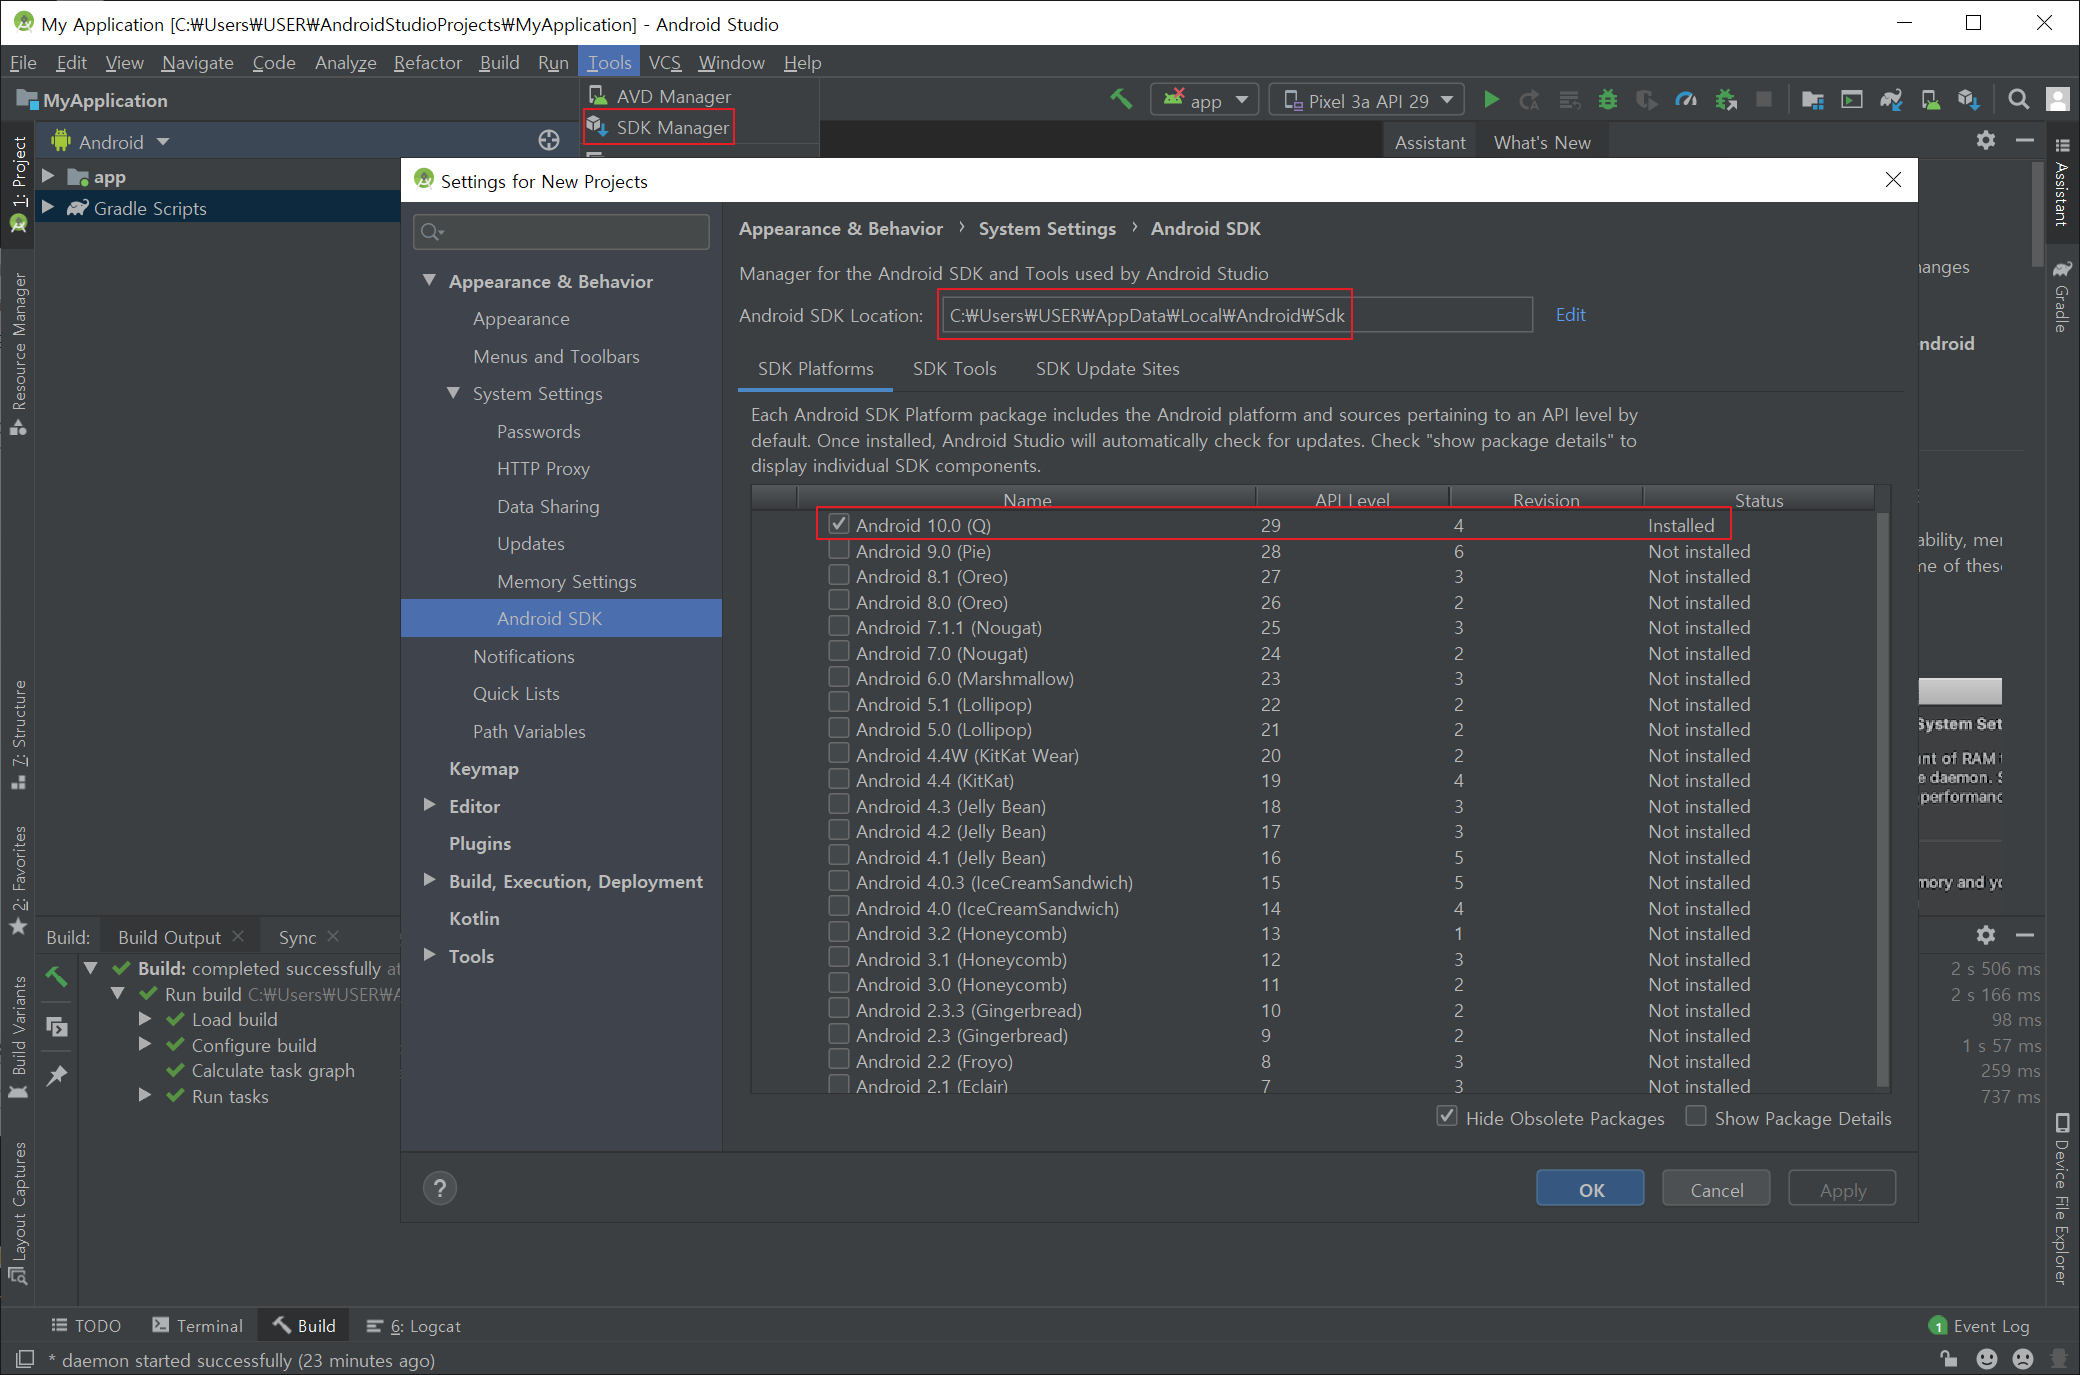
Task: Click the locate target icon in Project panel
Action: click(549, 141)
